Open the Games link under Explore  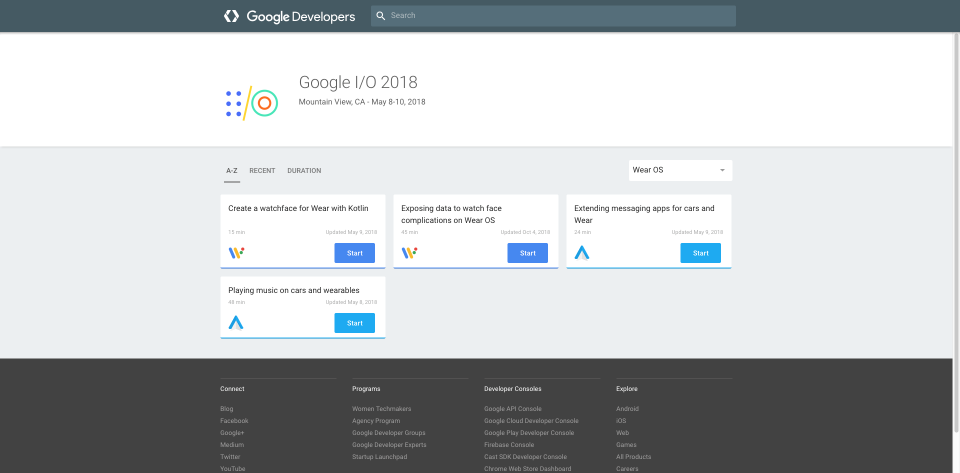626,445
